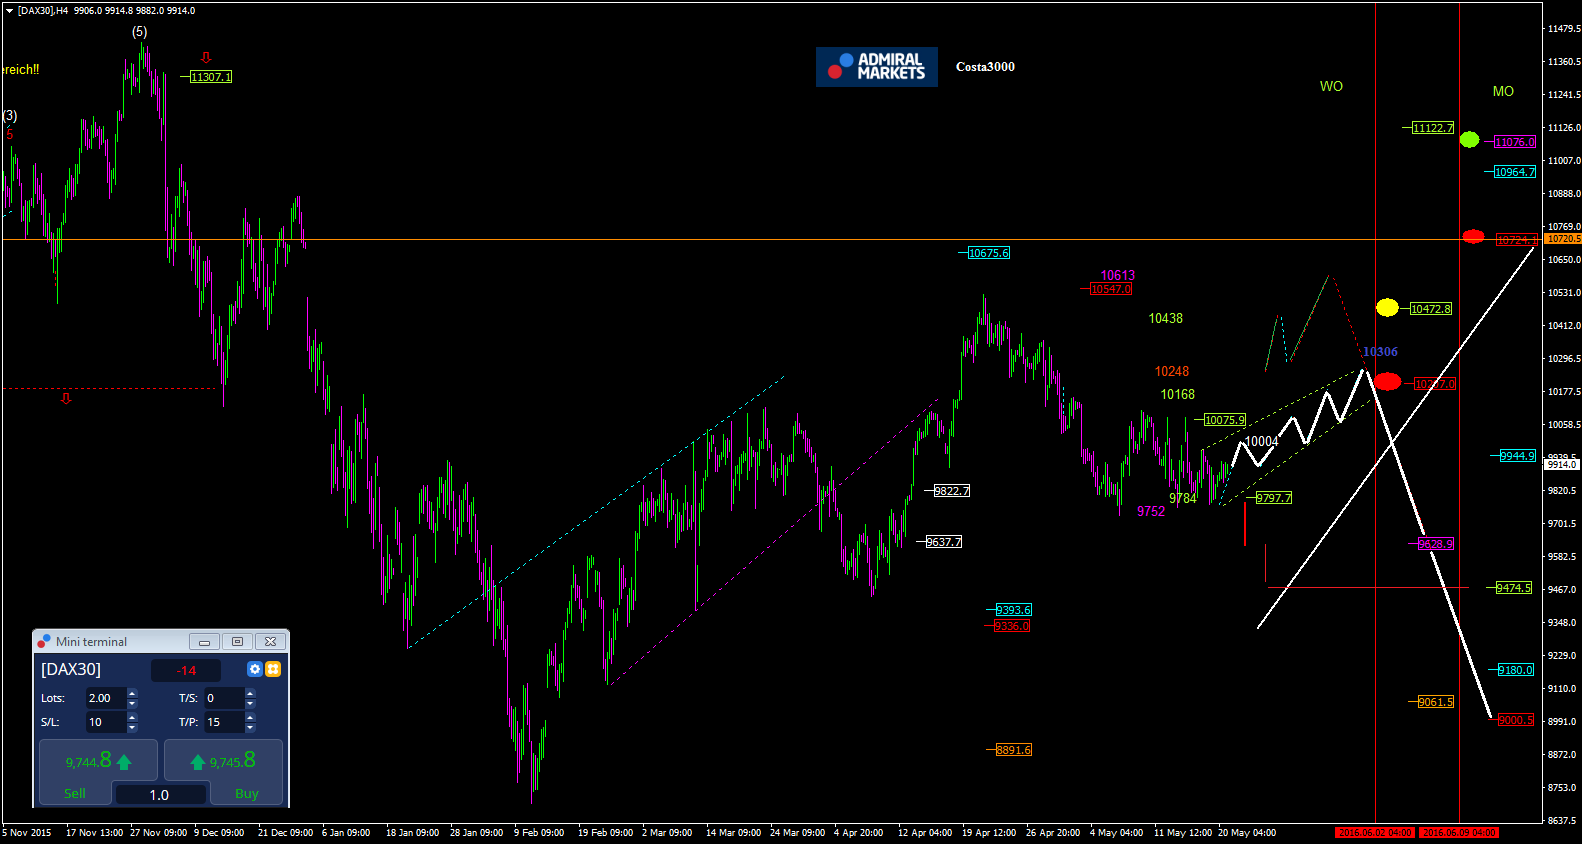Click the 2016.06.02 04:00 time marker

point(1375,832)
